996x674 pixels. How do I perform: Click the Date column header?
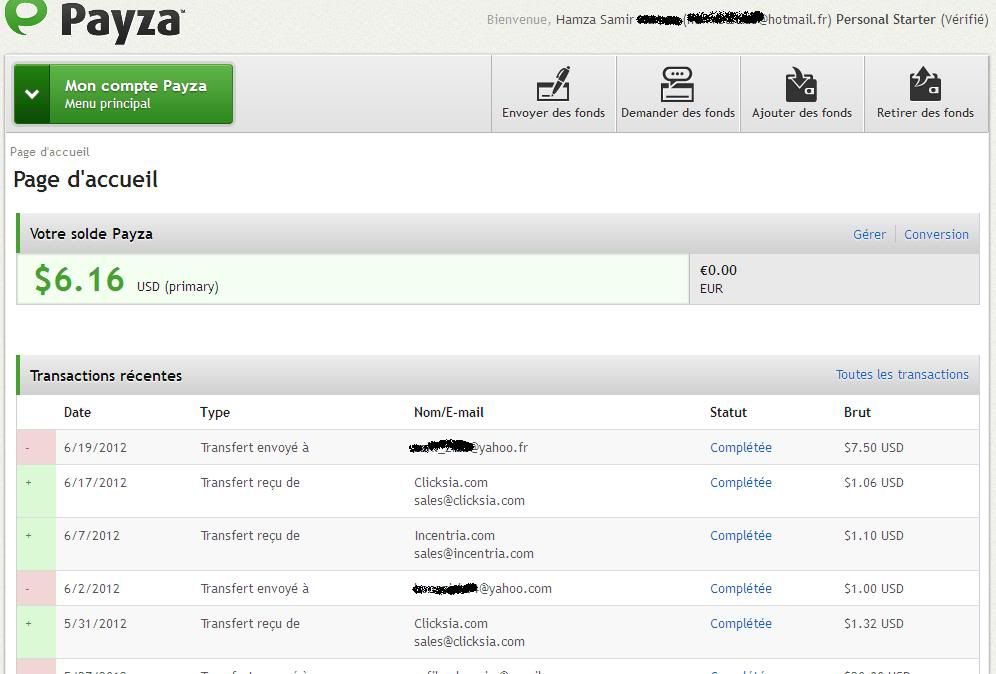pyautogui.click(x=77, y=412)
